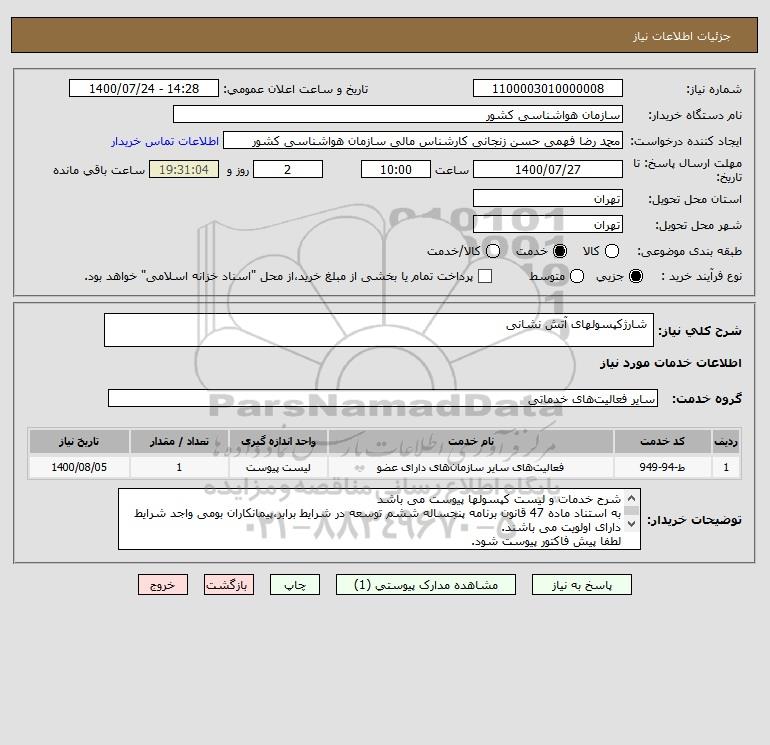Click the delivery province field تهران
The width and height of the screenshot is (770, 745).
coord(548,198)
